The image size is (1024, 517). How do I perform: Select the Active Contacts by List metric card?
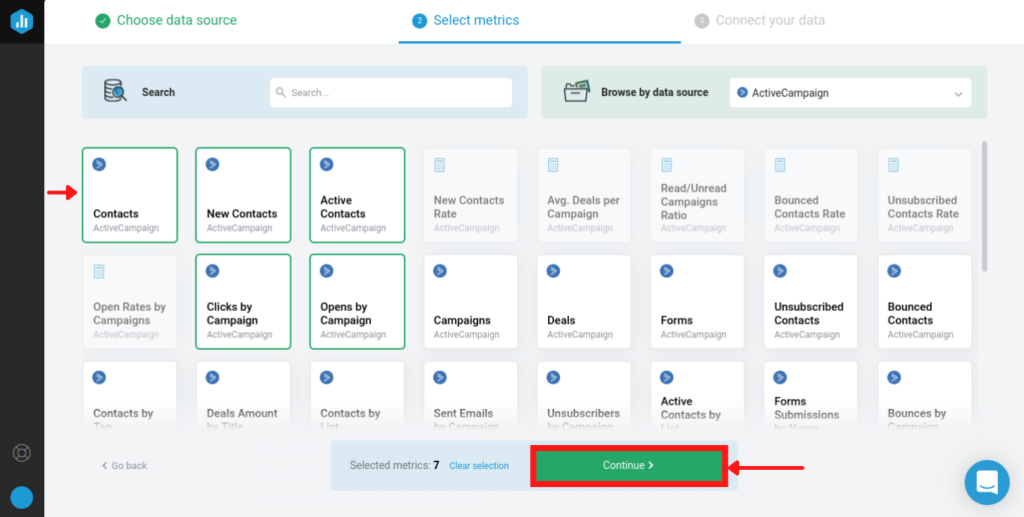coord(697,397)
